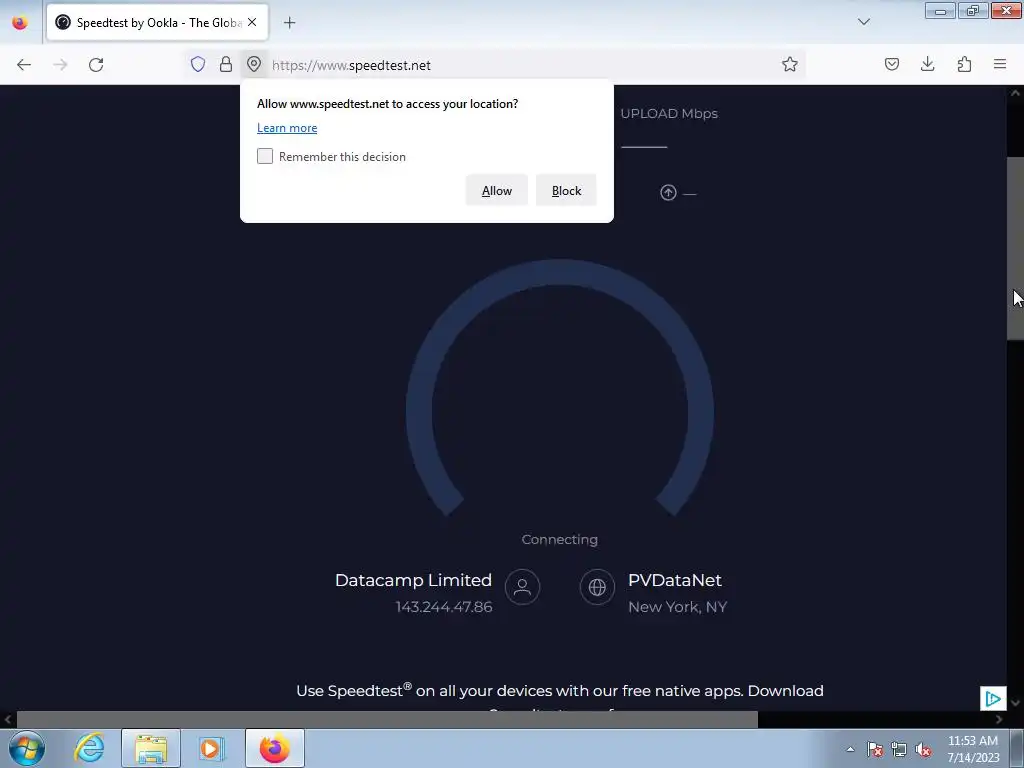Click the scroll right arrow
The height and width of the screenshot is (768, 1024).
999,719
